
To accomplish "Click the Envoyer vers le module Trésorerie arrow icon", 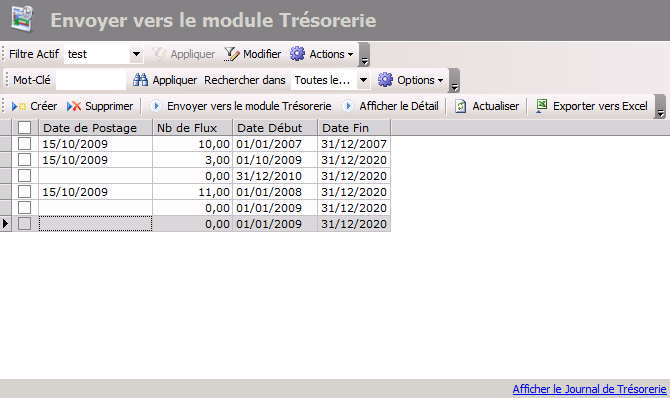I will click(156, 106).
